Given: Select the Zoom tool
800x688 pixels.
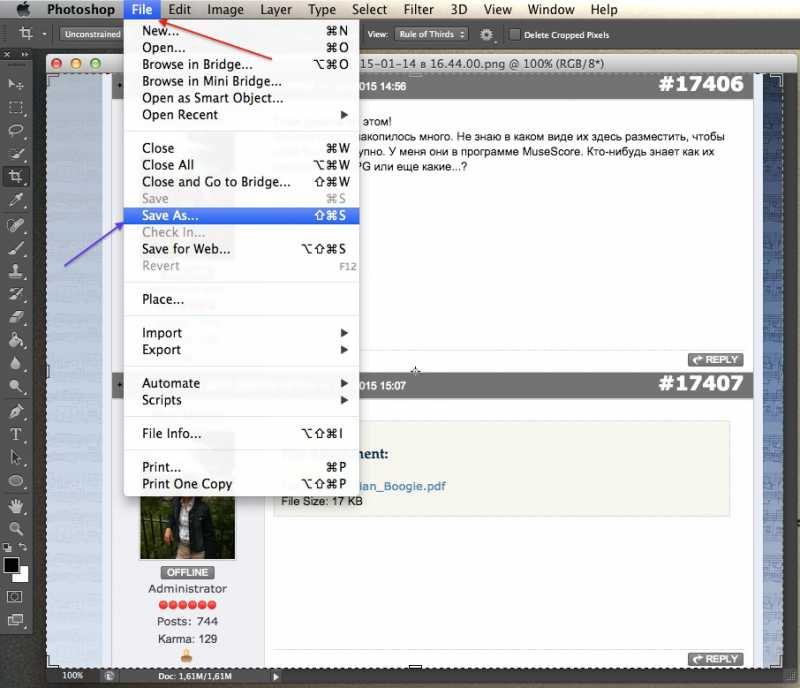Looking at the screenshot, I should click(x=16, y=529).
